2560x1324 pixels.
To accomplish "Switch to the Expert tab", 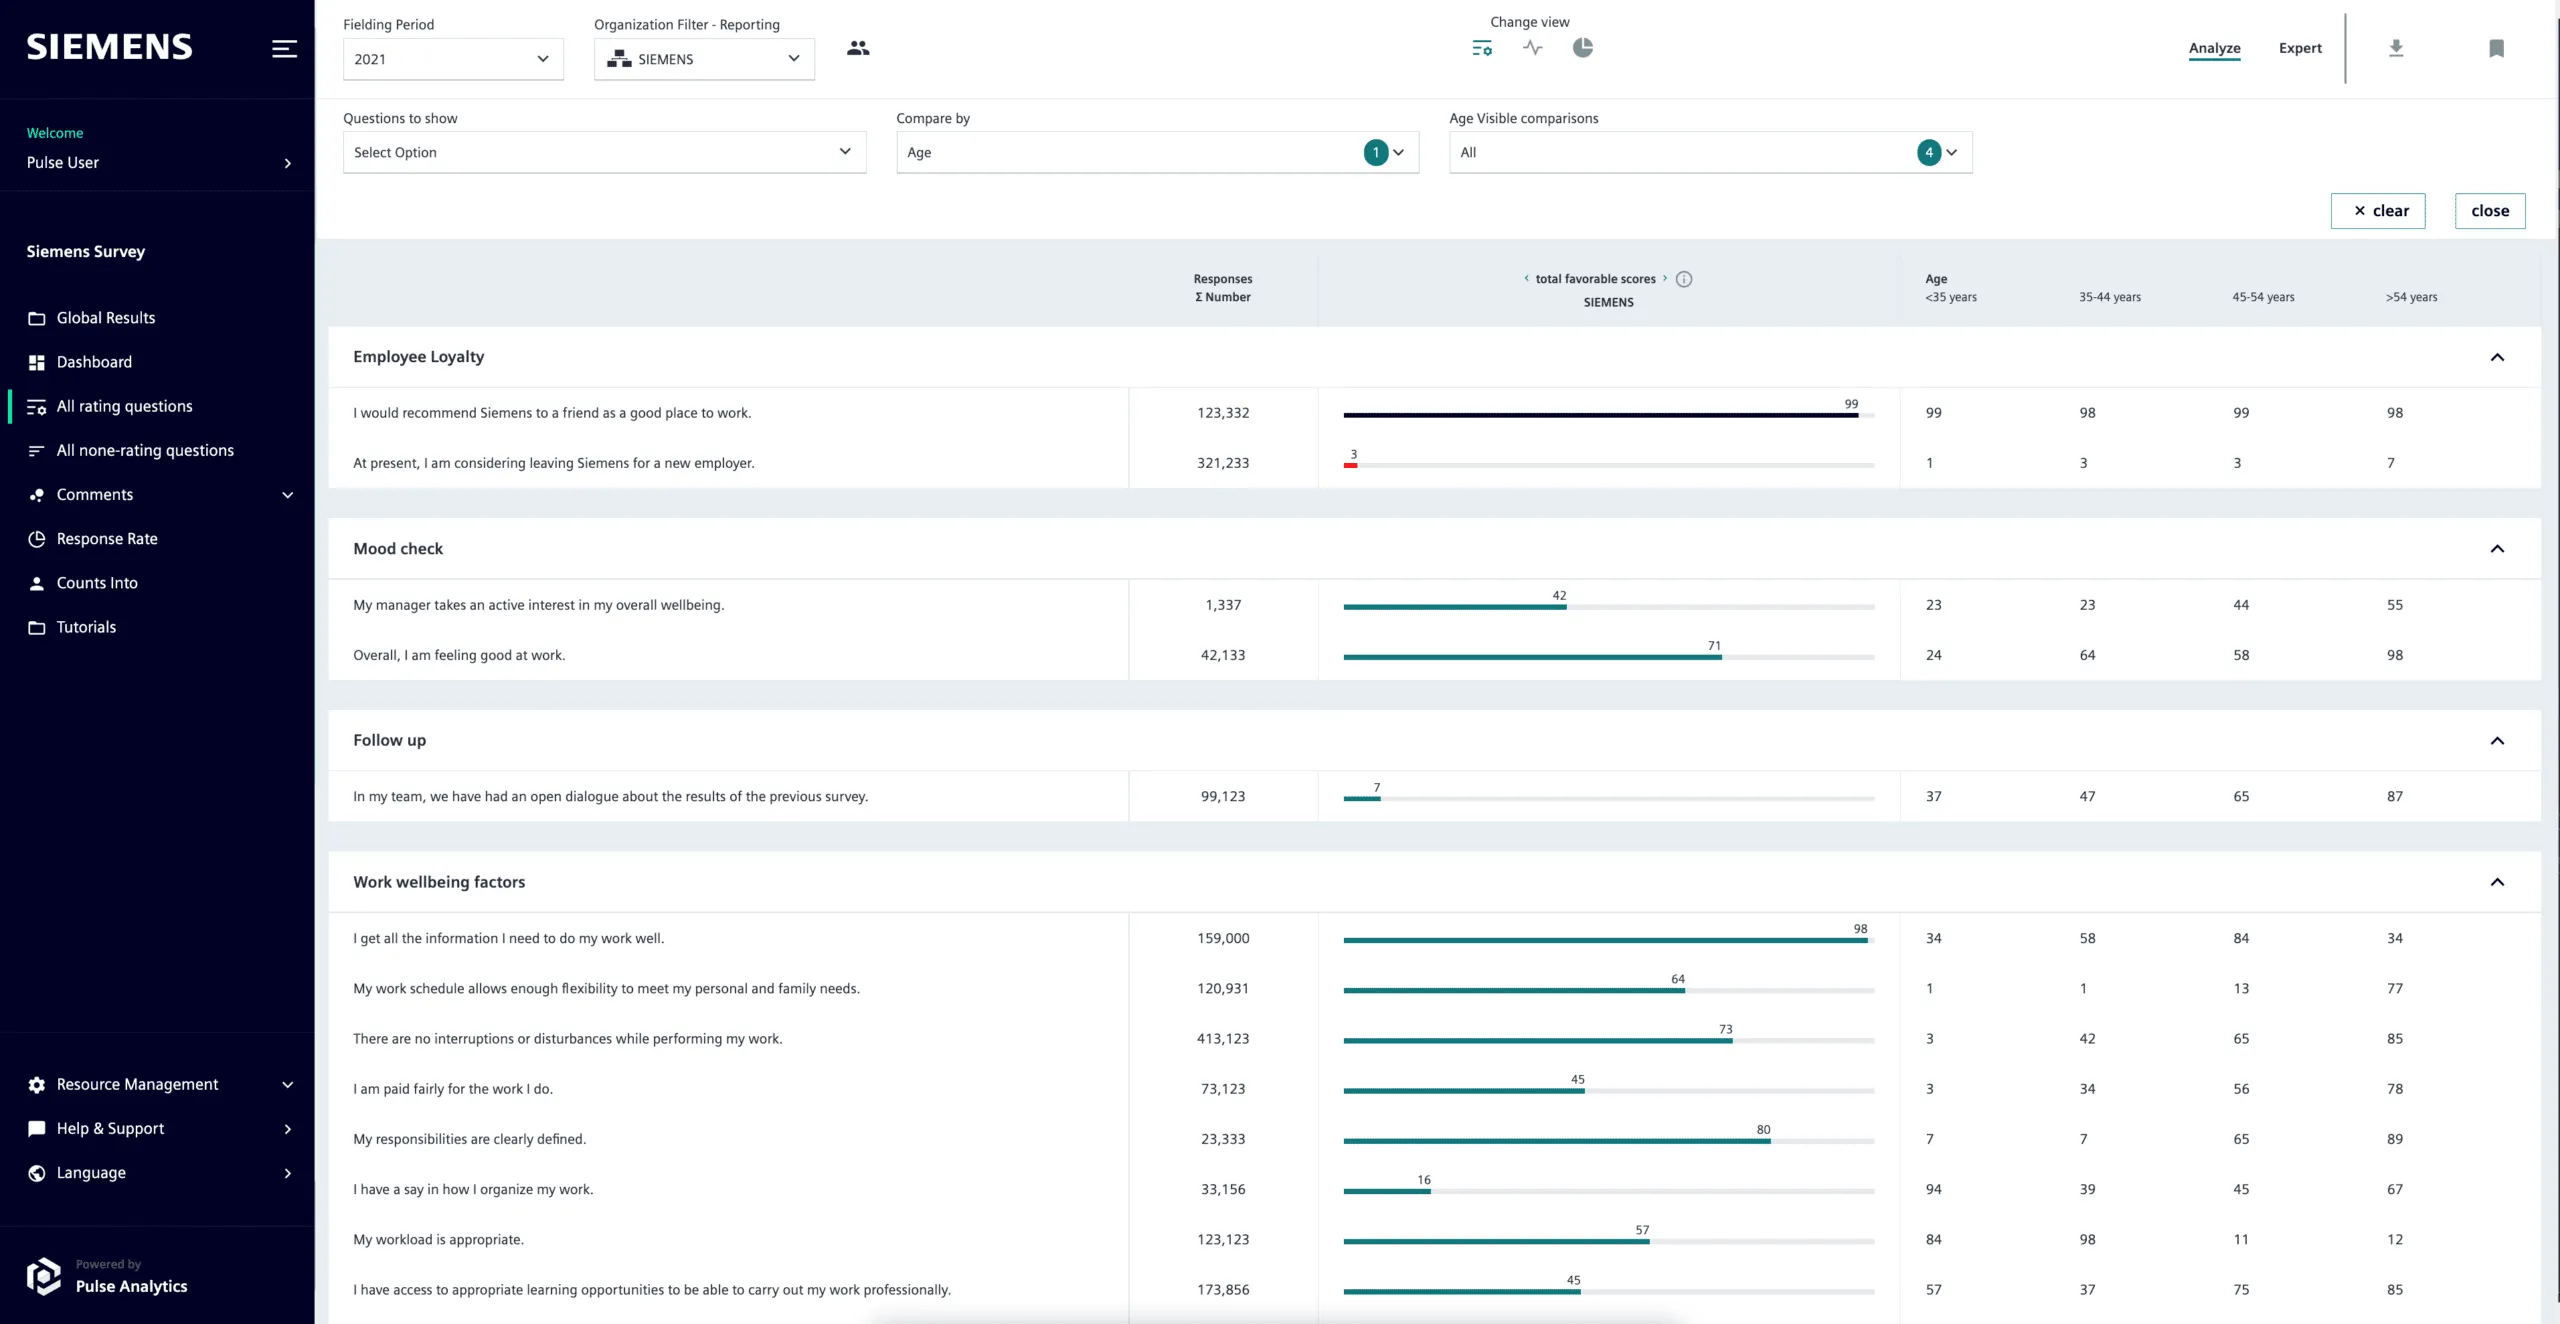I will [2300, 48].
